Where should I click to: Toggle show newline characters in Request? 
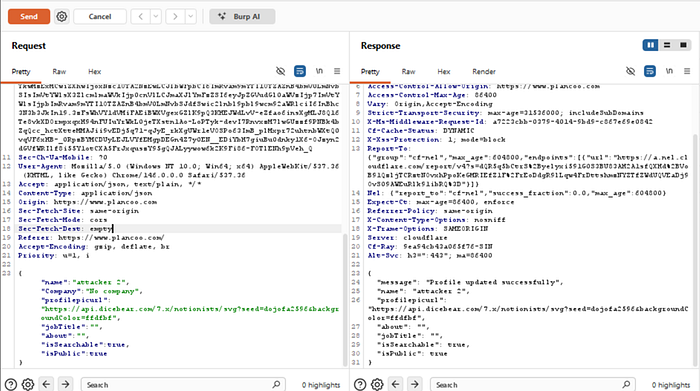click(319, 71)
